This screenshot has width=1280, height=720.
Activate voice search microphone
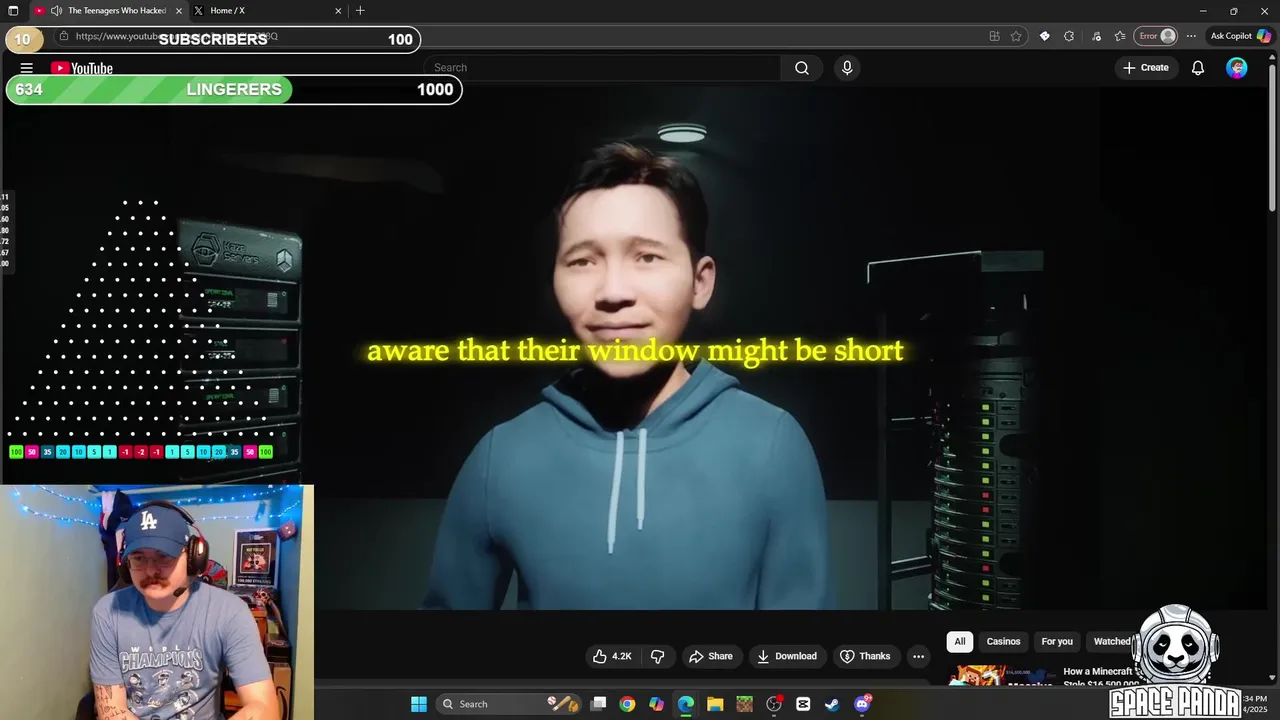coord(847,68)
